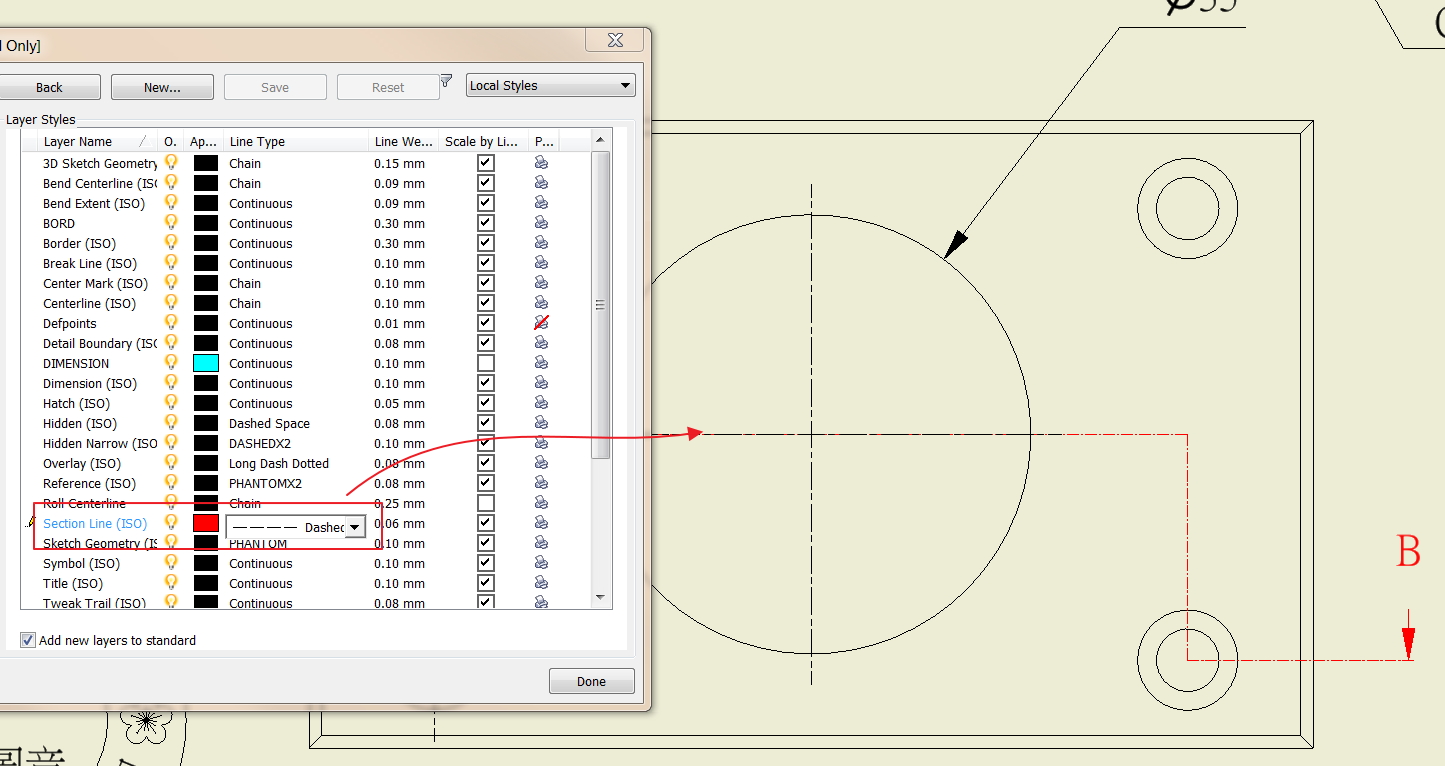The height and width of the screenshot is (766, 1445).
Task: Click the printer icon for BORD layer
Action: click(x=540, y=222)
